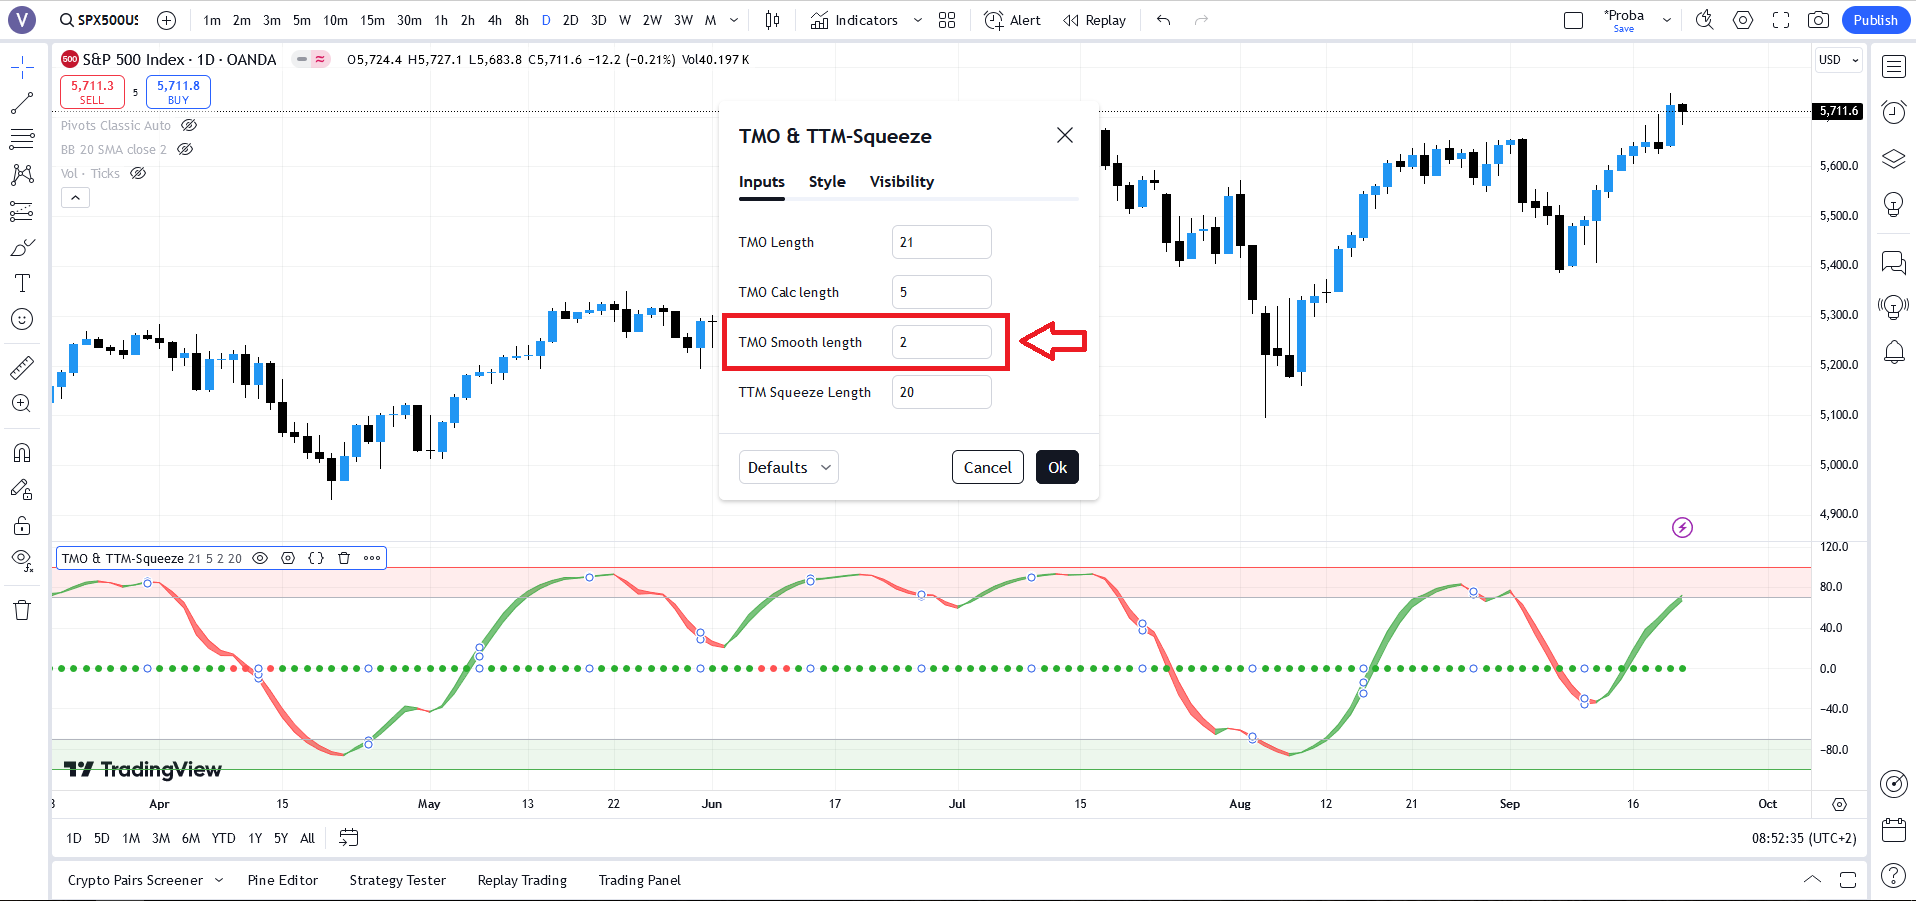Screen dimensions: 1916x901
Task: Open more options for TMO & TTM-Squeeze
Action: click(x=372, y=558)
